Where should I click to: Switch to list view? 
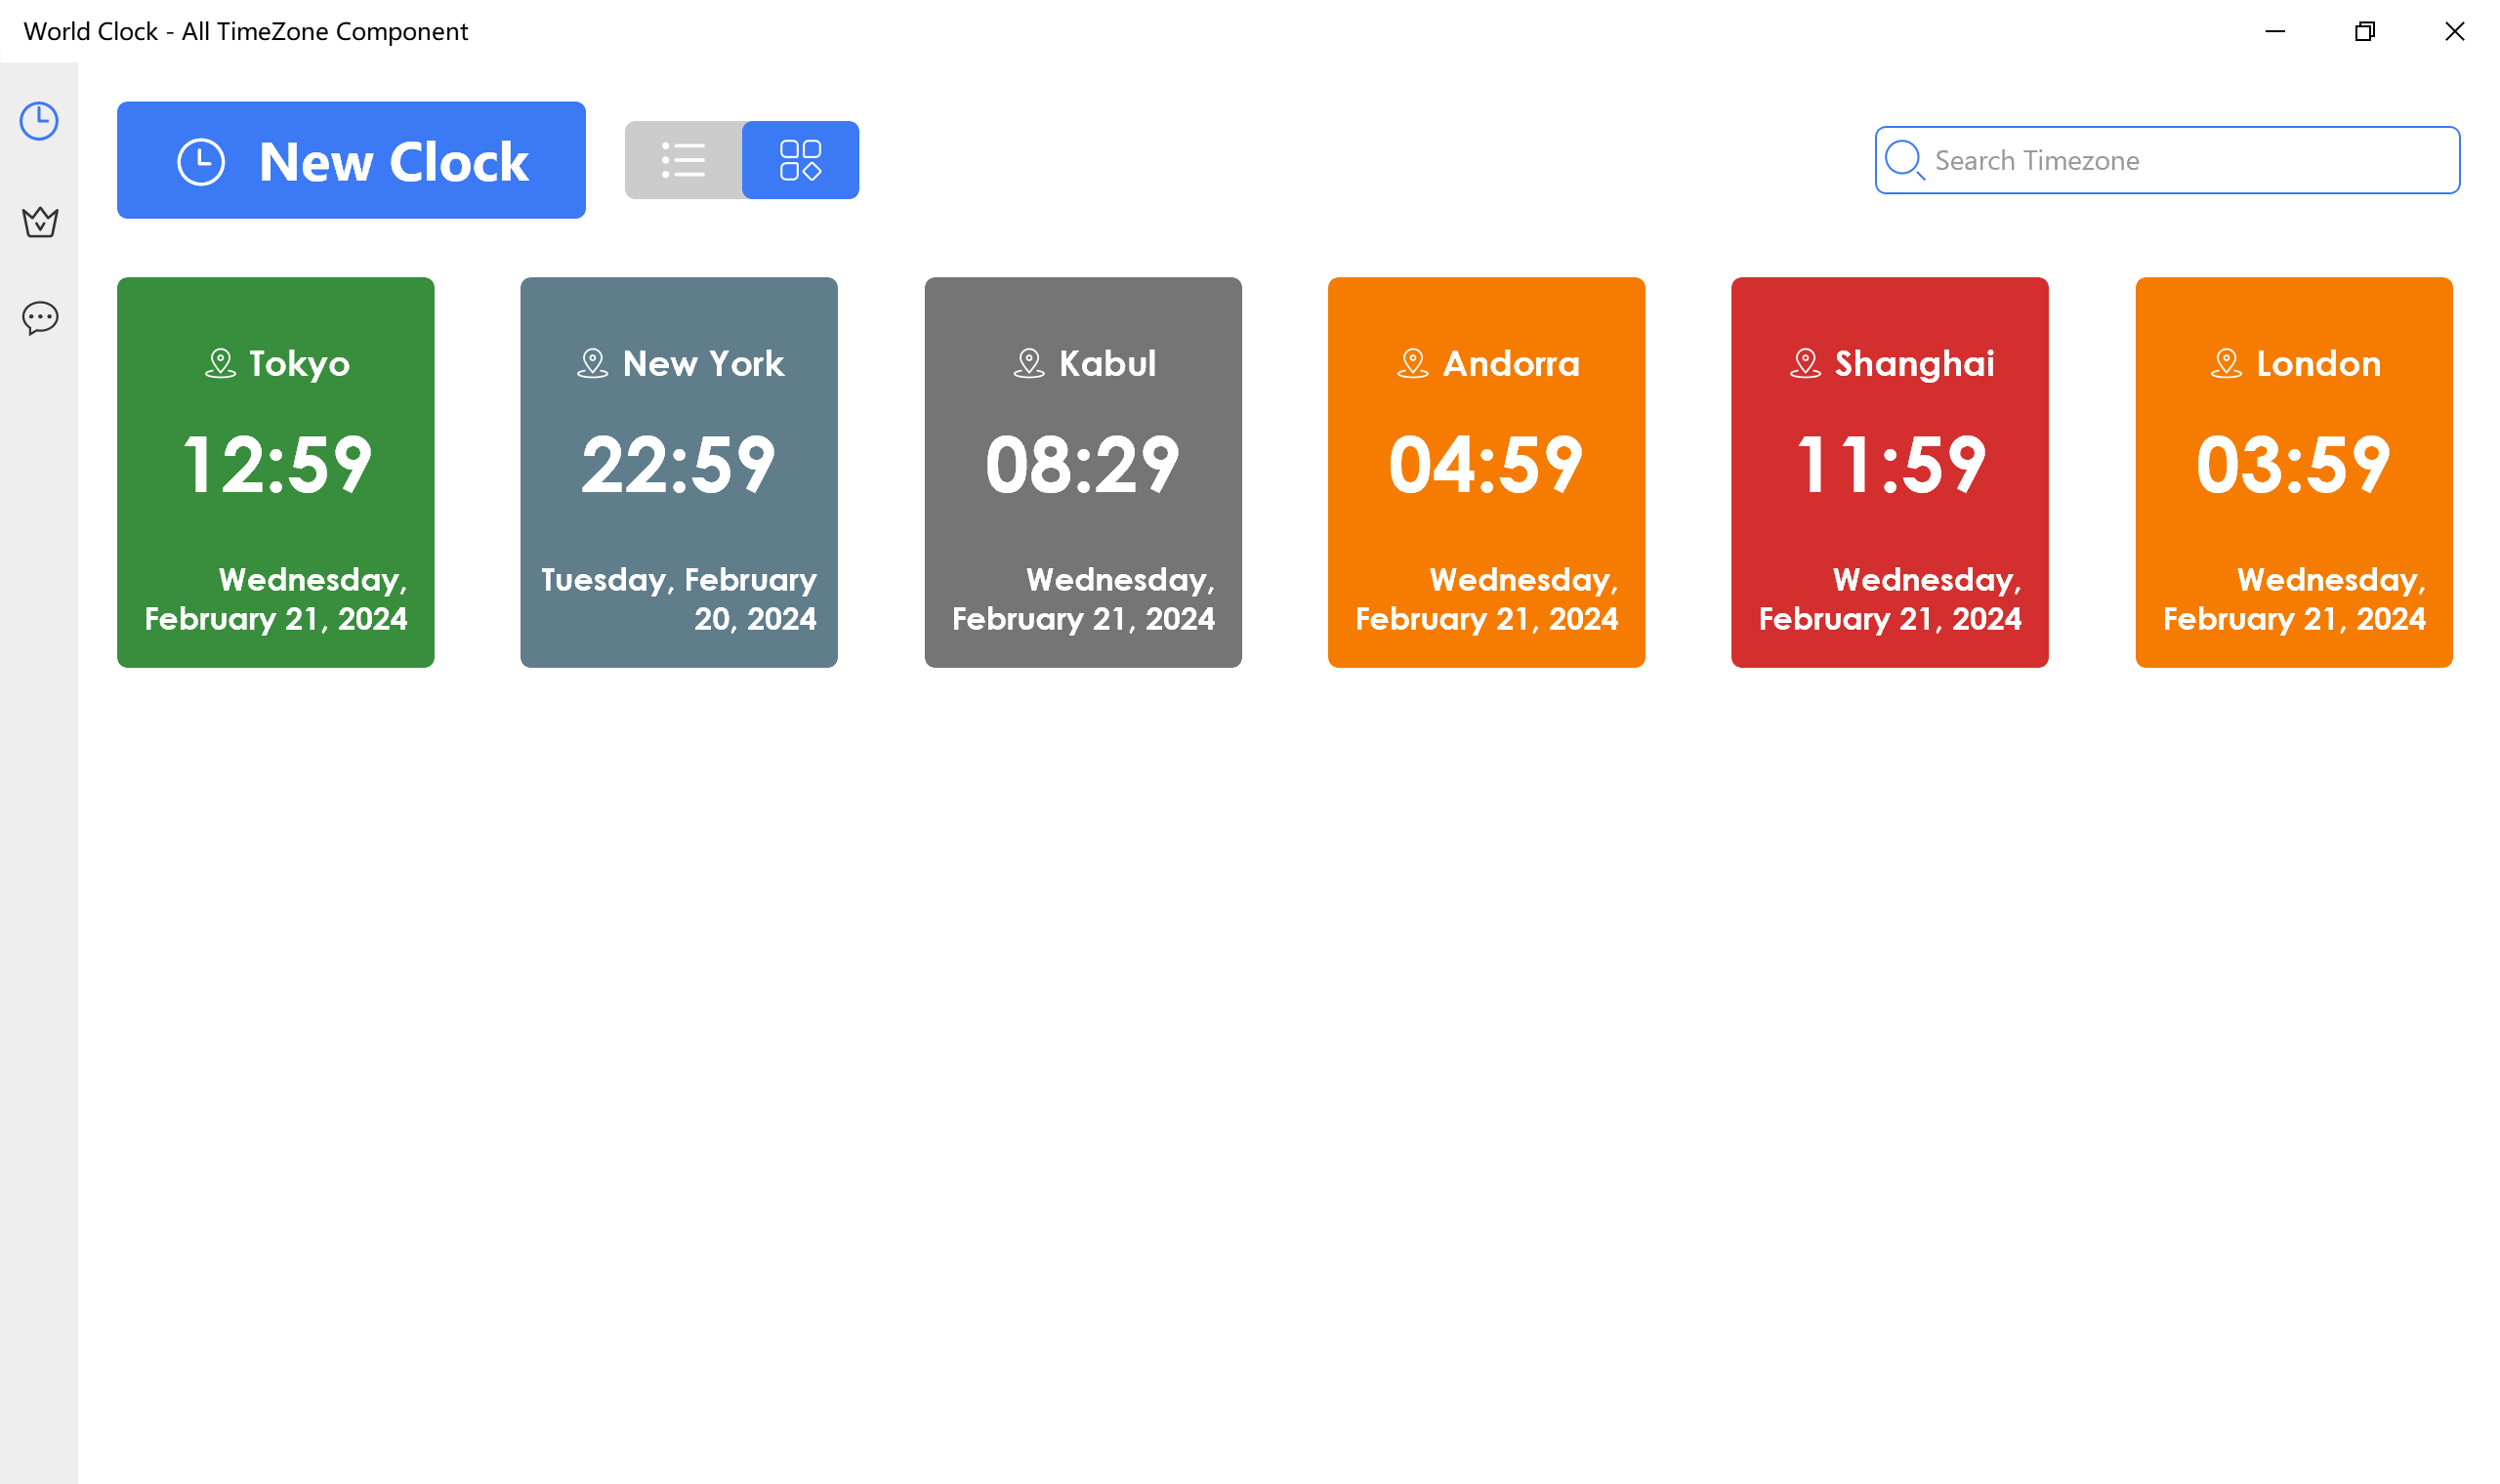[683, 160]
